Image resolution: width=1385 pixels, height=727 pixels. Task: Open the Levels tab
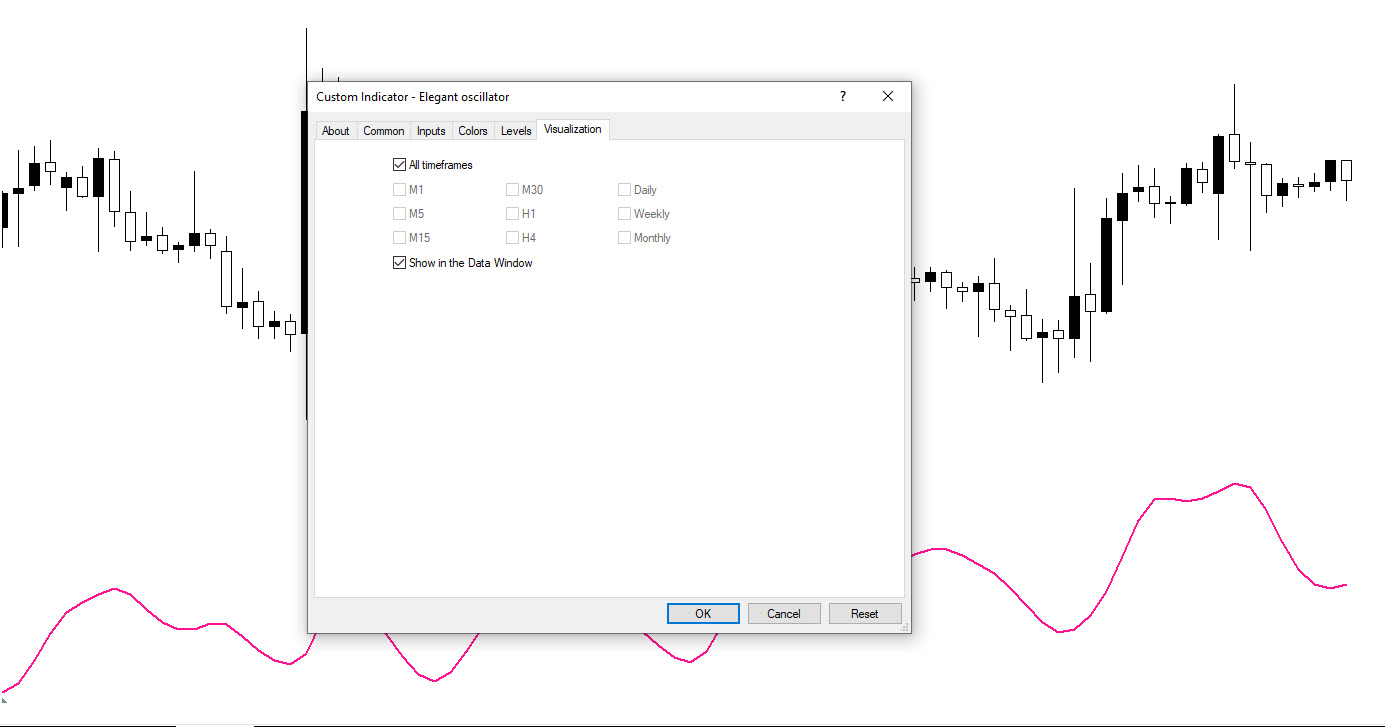click(516, 131)
